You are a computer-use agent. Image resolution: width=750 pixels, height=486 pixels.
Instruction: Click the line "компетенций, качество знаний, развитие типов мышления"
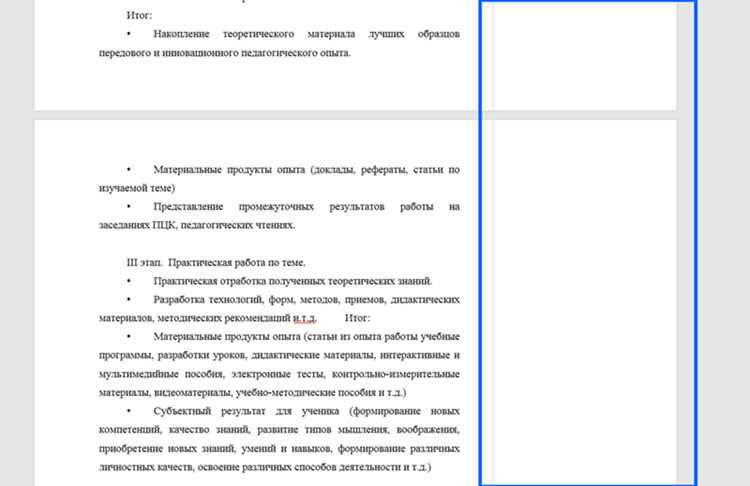pos(279,430)
